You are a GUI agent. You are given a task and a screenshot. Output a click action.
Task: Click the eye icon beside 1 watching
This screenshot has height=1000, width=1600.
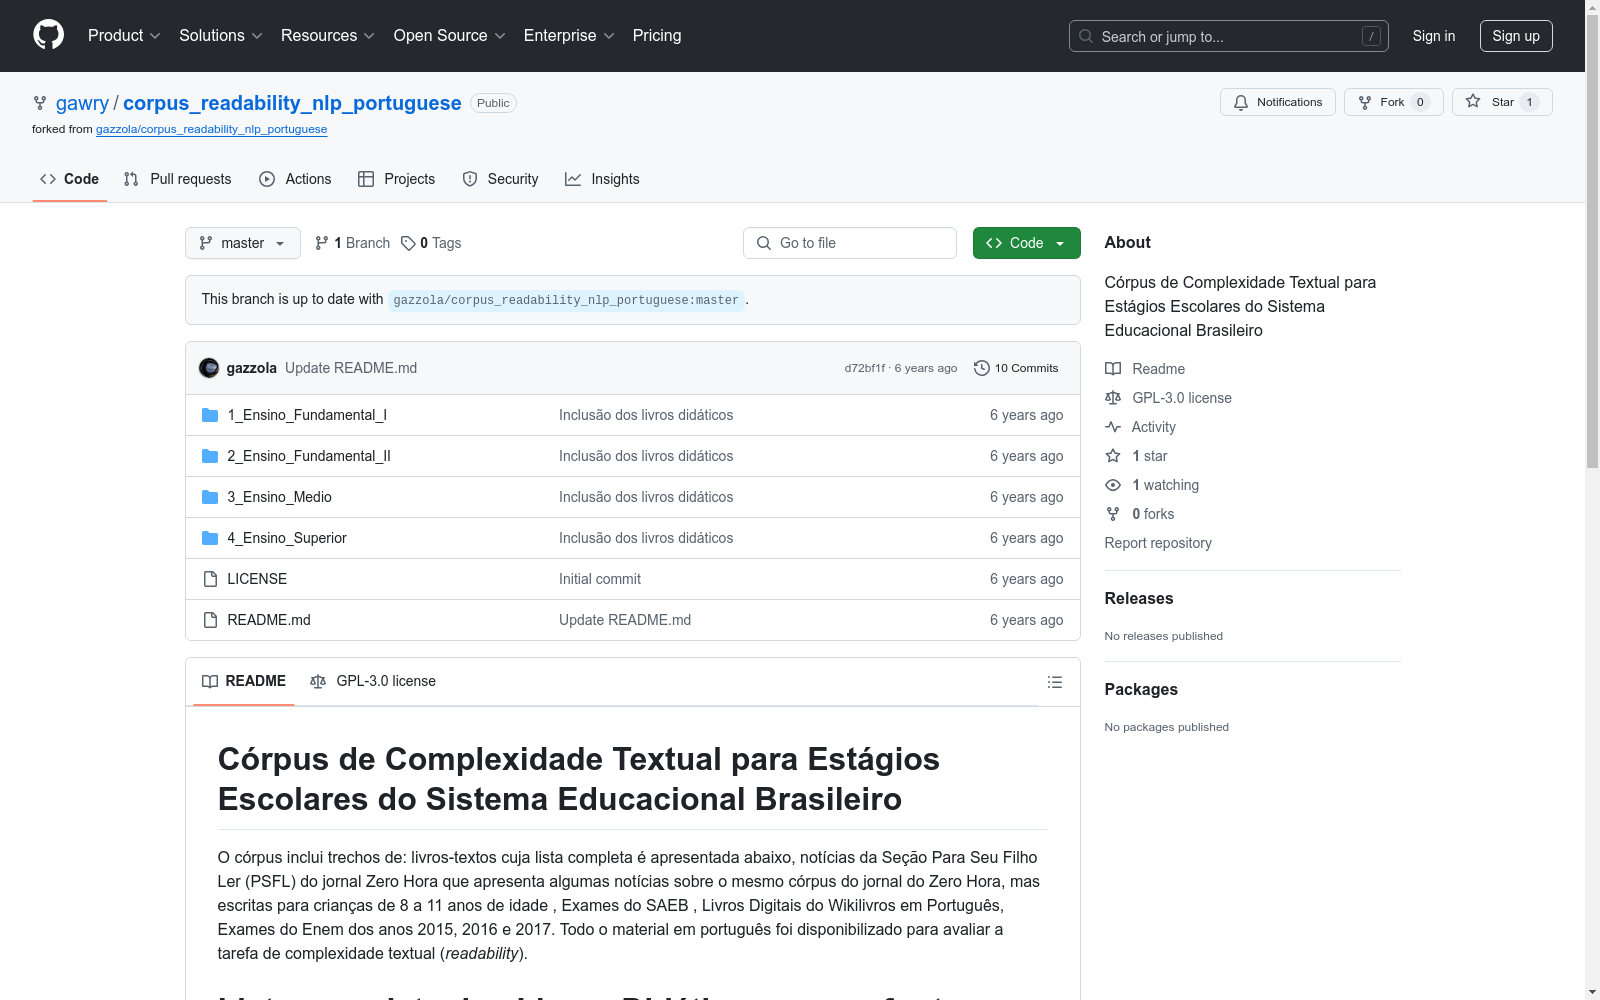1113,485
